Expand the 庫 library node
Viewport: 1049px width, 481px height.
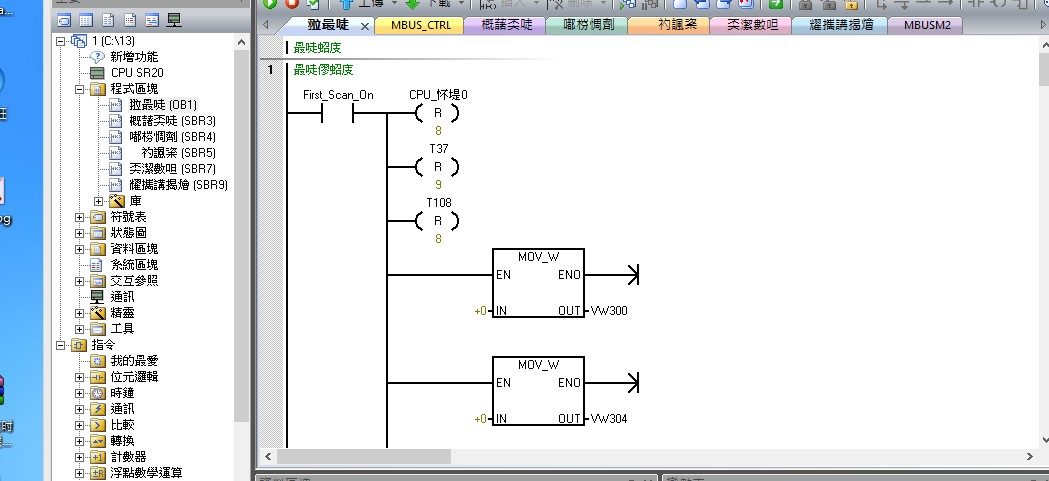tap(99, 201)
